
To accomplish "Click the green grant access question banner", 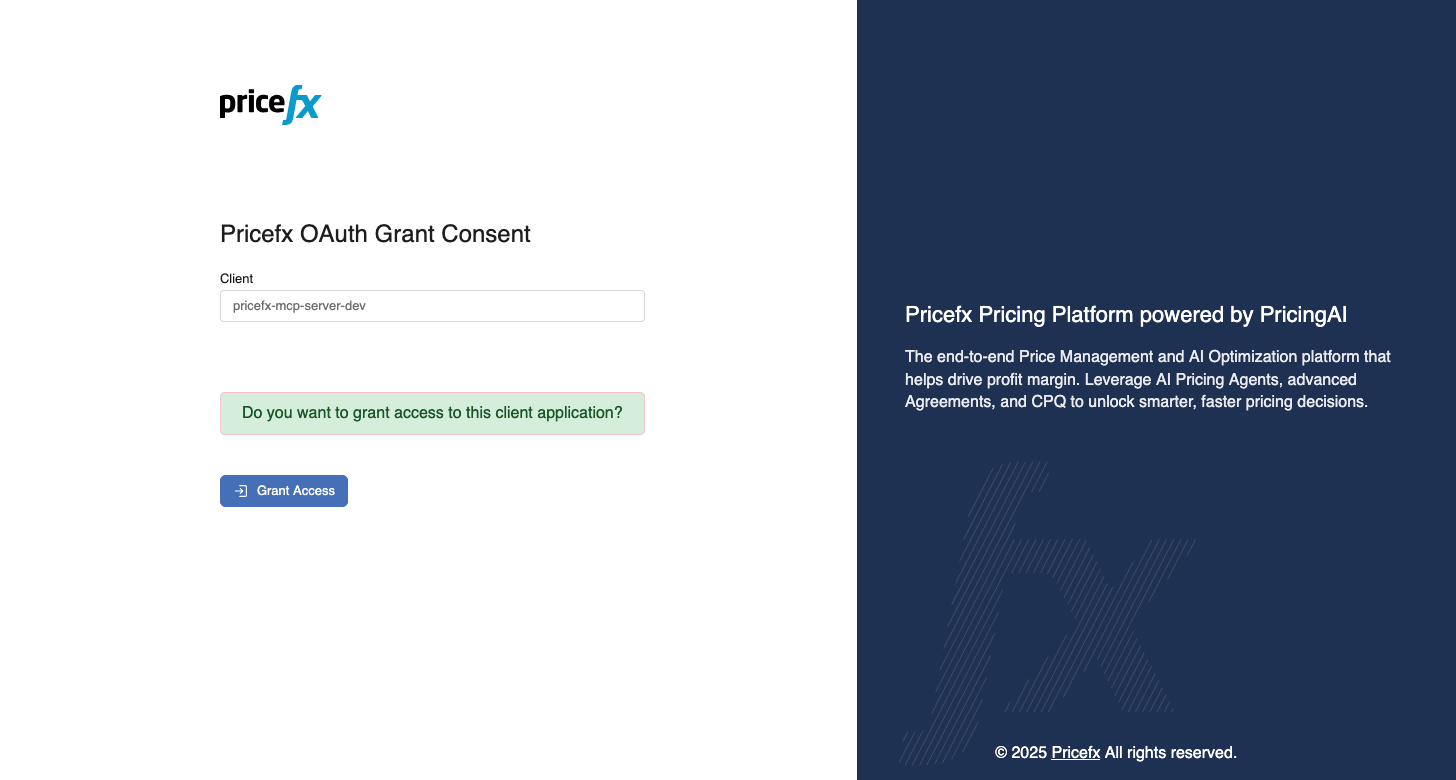I will tap(432, 413).
